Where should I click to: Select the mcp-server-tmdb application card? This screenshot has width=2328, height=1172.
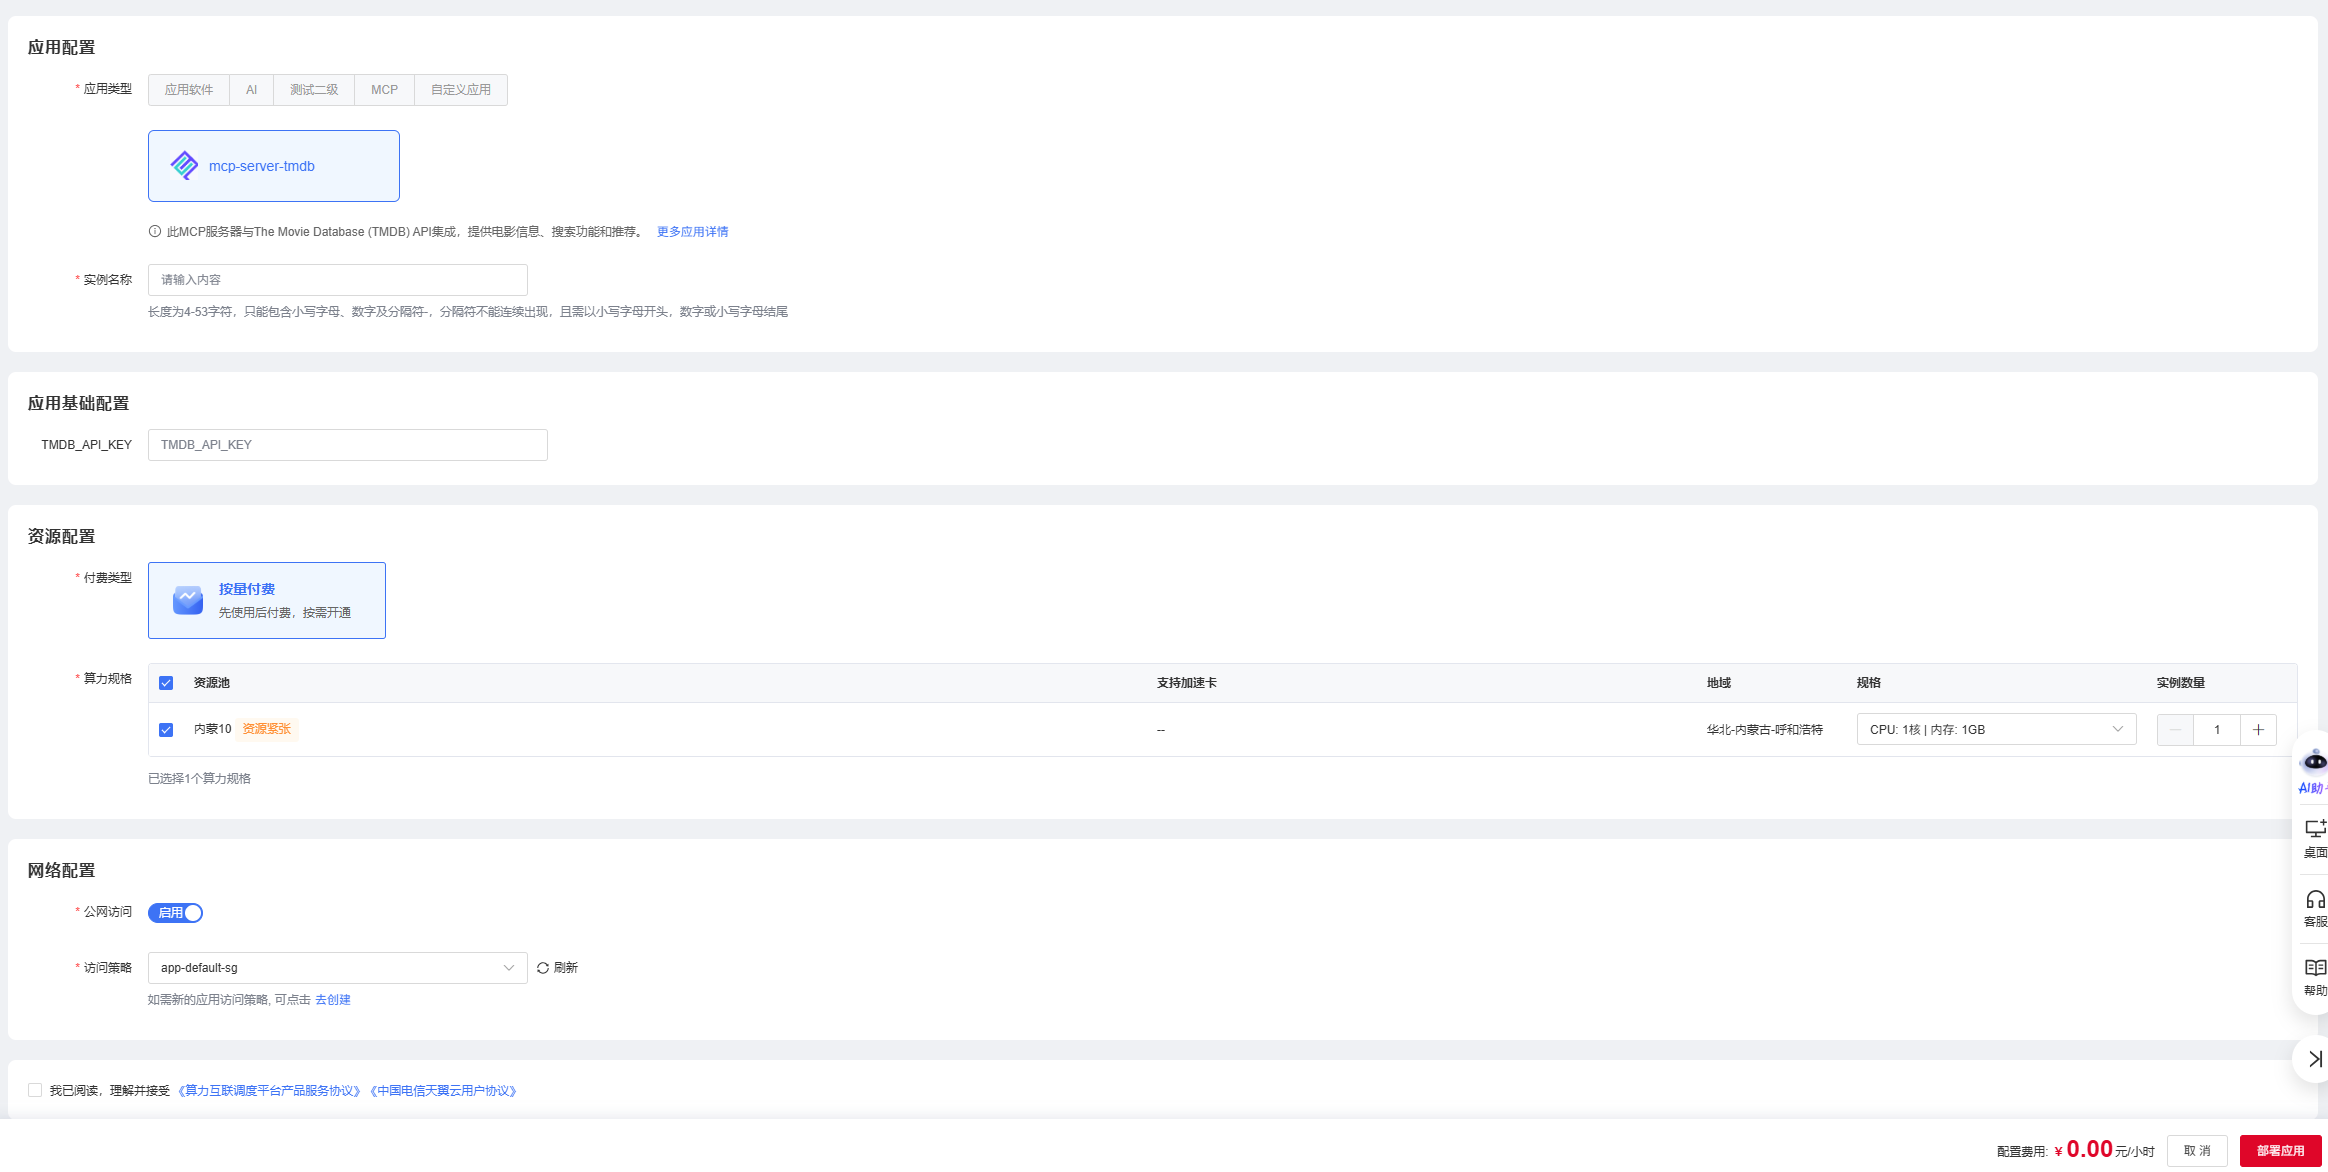pyautogui.click(x=274, y=166)
